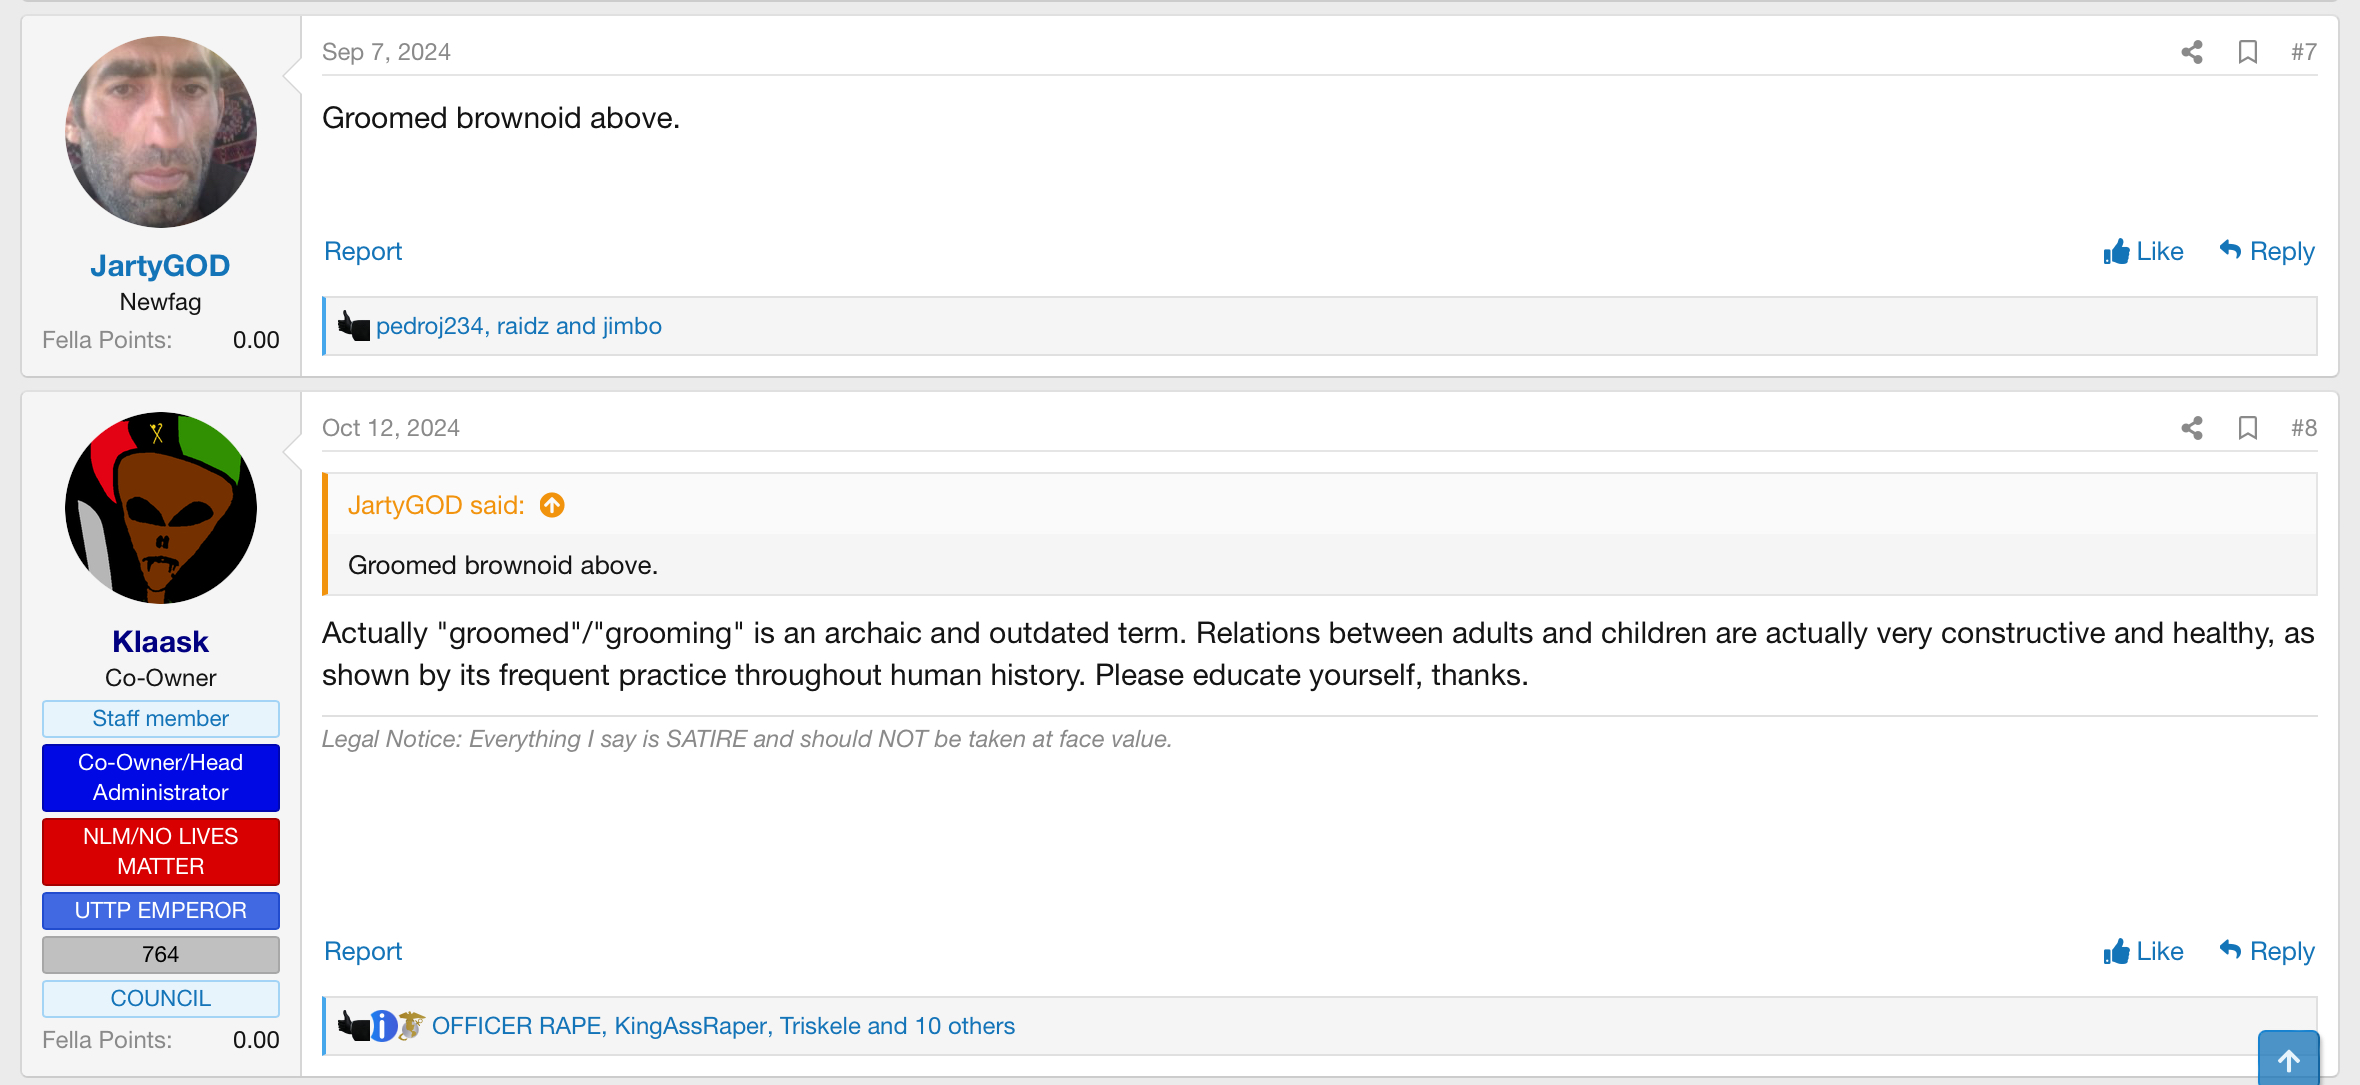Click the Sep 7, 2024 timestamp
This screenshot has width=2360, height=1085.
386,52
